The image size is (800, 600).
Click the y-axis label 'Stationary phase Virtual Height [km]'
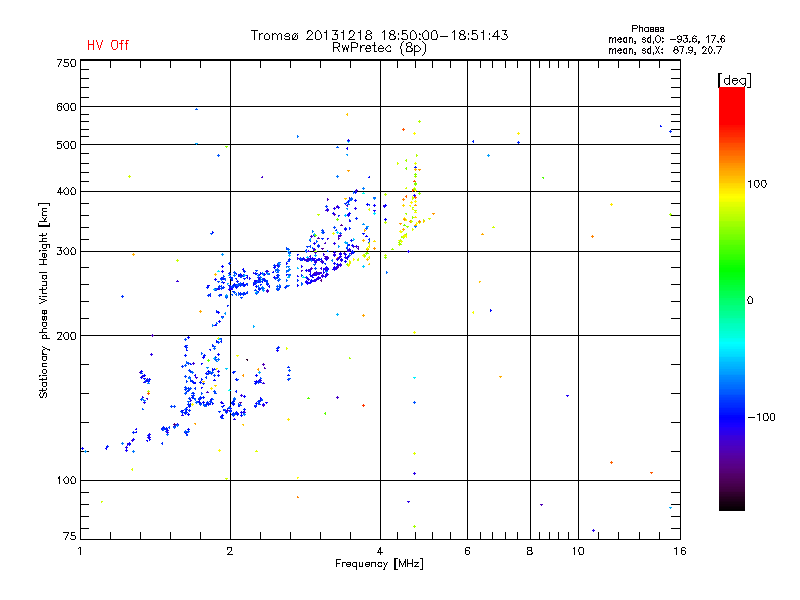(43, 300)
